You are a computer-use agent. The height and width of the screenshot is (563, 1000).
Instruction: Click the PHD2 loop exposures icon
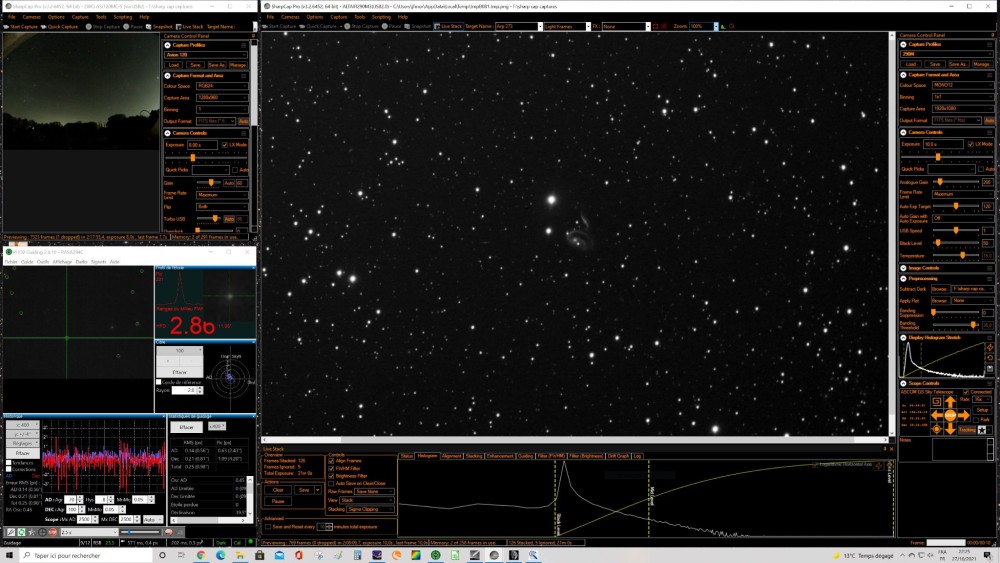pos(21,532)
